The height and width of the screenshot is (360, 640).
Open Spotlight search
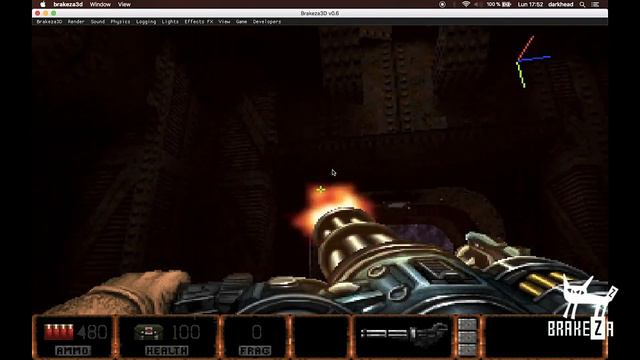point(582,4)
